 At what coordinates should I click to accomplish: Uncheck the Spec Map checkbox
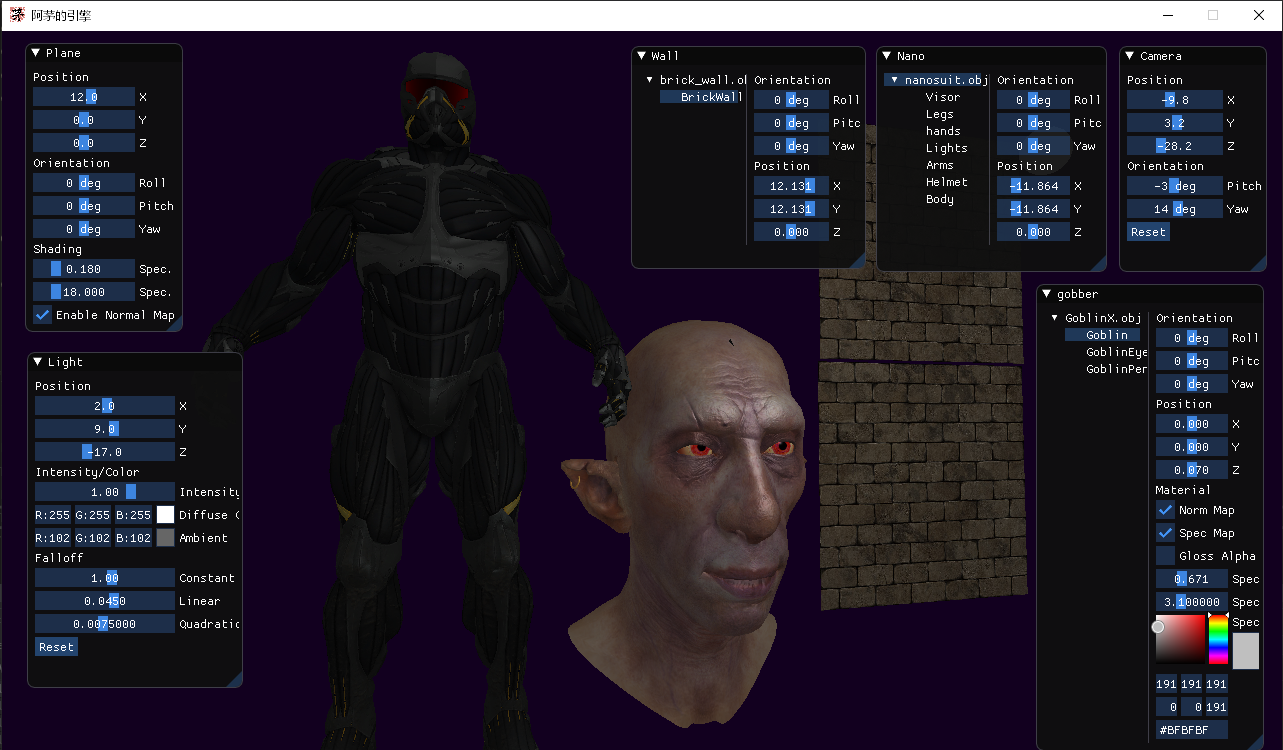[1165, 533]
